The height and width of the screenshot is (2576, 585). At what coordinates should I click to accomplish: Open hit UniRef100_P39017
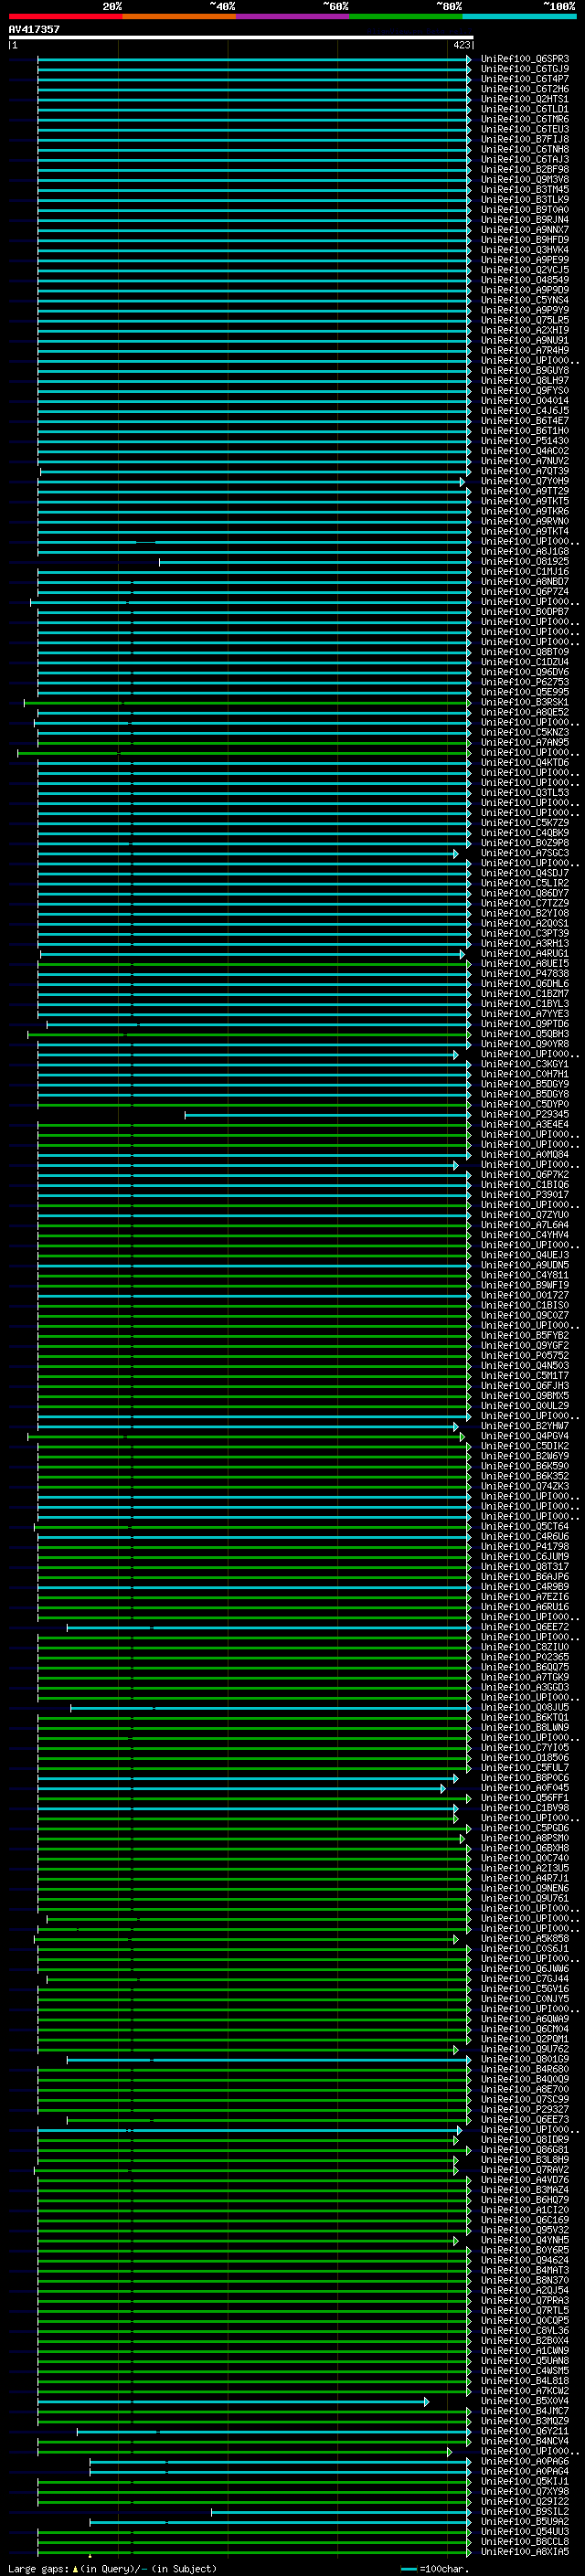[524, 1194]
